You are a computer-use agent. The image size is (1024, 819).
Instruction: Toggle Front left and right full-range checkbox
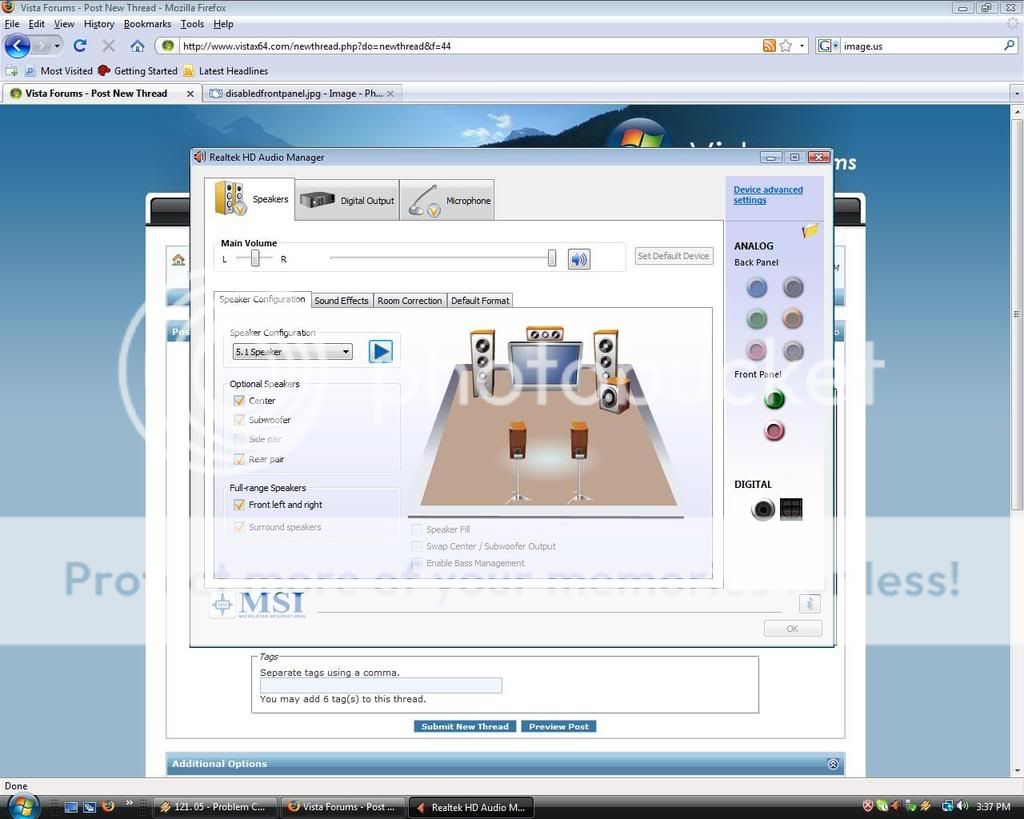point(239,505)
